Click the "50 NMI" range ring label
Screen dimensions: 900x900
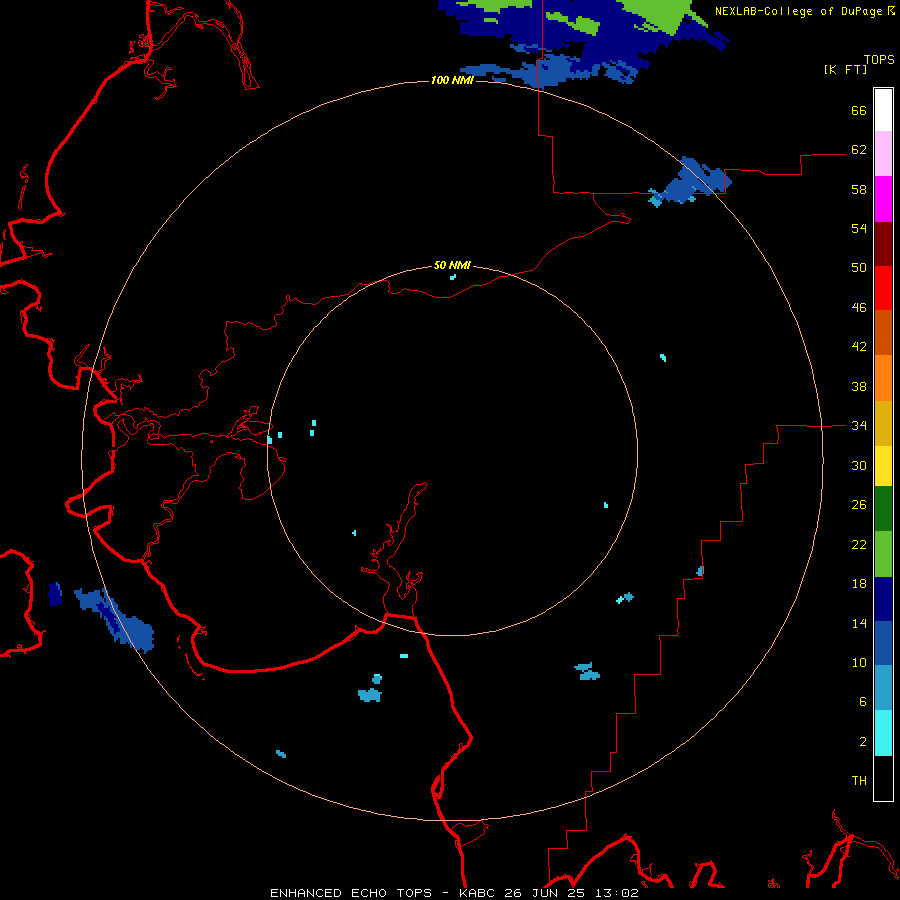click(452, 265)
